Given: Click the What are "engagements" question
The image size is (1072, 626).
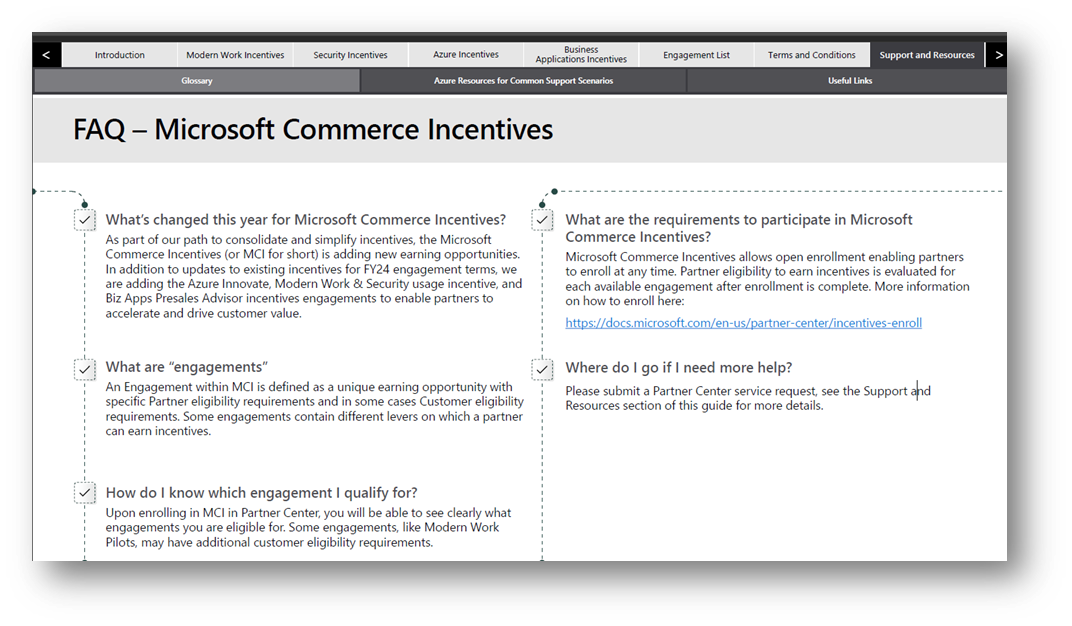Looking at the screenshot, I should pos(187,367).
